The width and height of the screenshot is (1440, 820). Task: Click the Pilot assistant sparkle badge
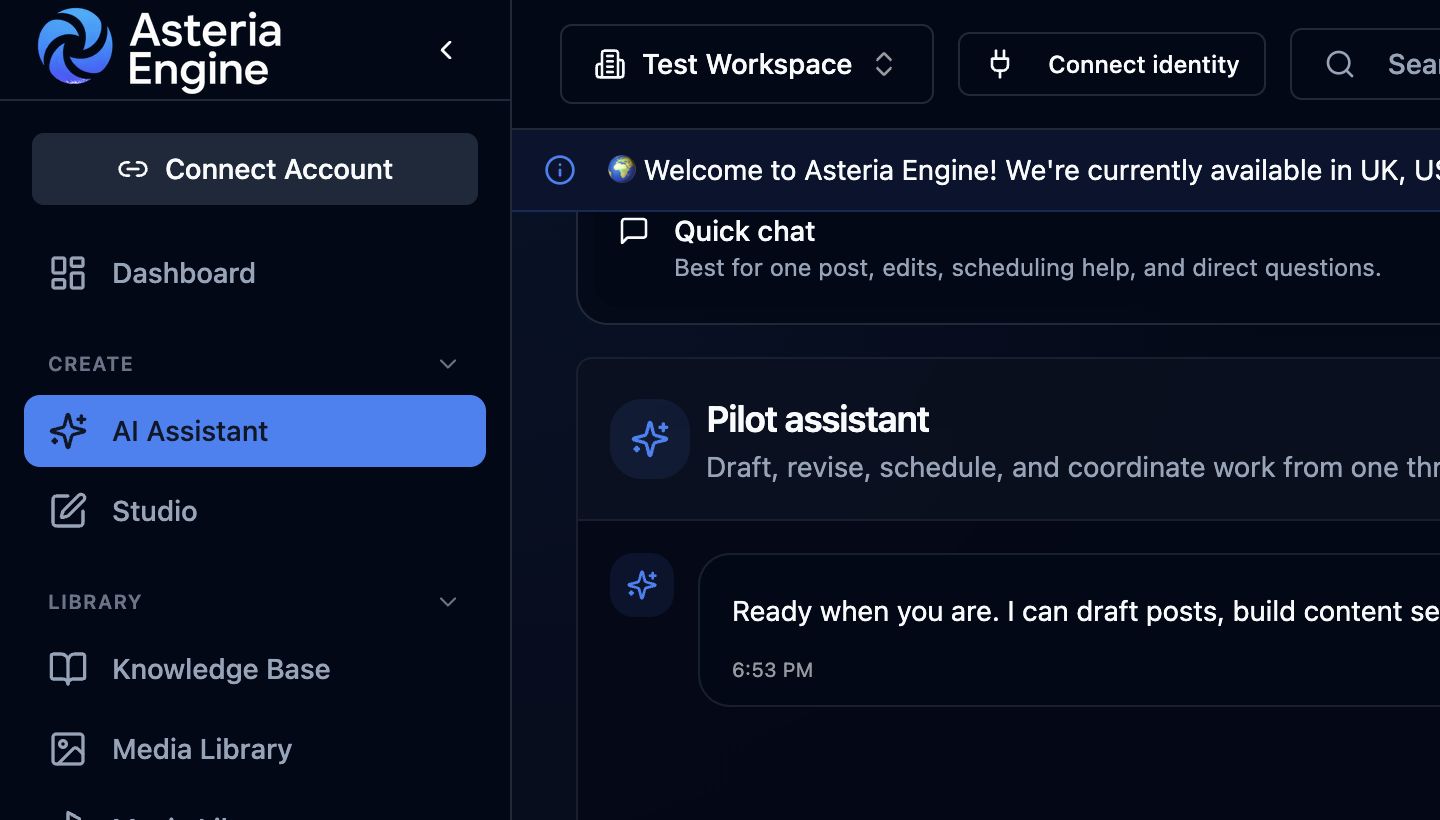point(650,439)
